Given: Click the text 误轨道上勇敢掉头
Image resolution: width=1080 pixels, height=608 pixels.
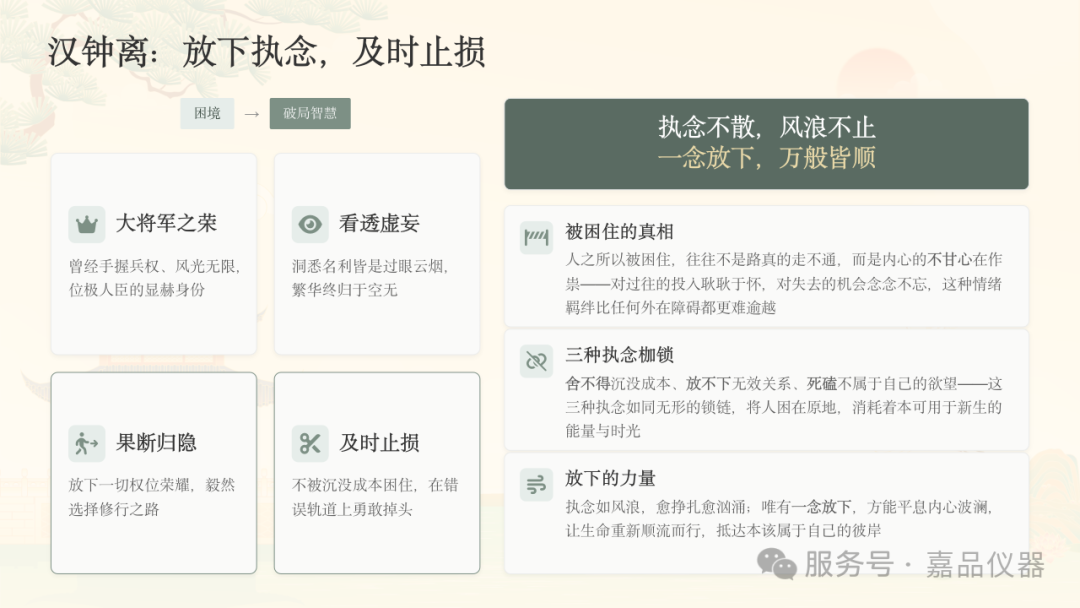Looking at the screenshot, I should pos(352,509).
